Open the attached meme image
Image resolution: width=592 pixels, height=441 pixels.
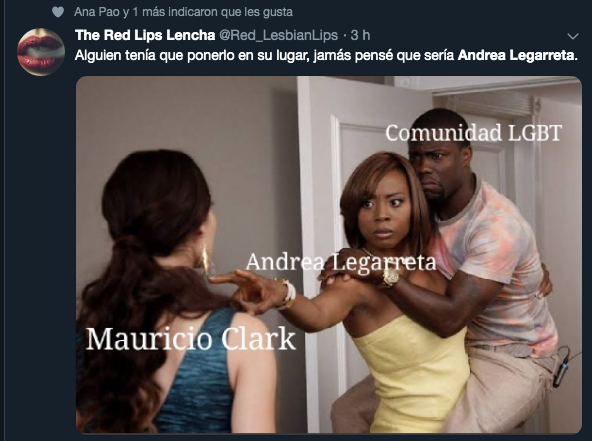tap(328, 254)
